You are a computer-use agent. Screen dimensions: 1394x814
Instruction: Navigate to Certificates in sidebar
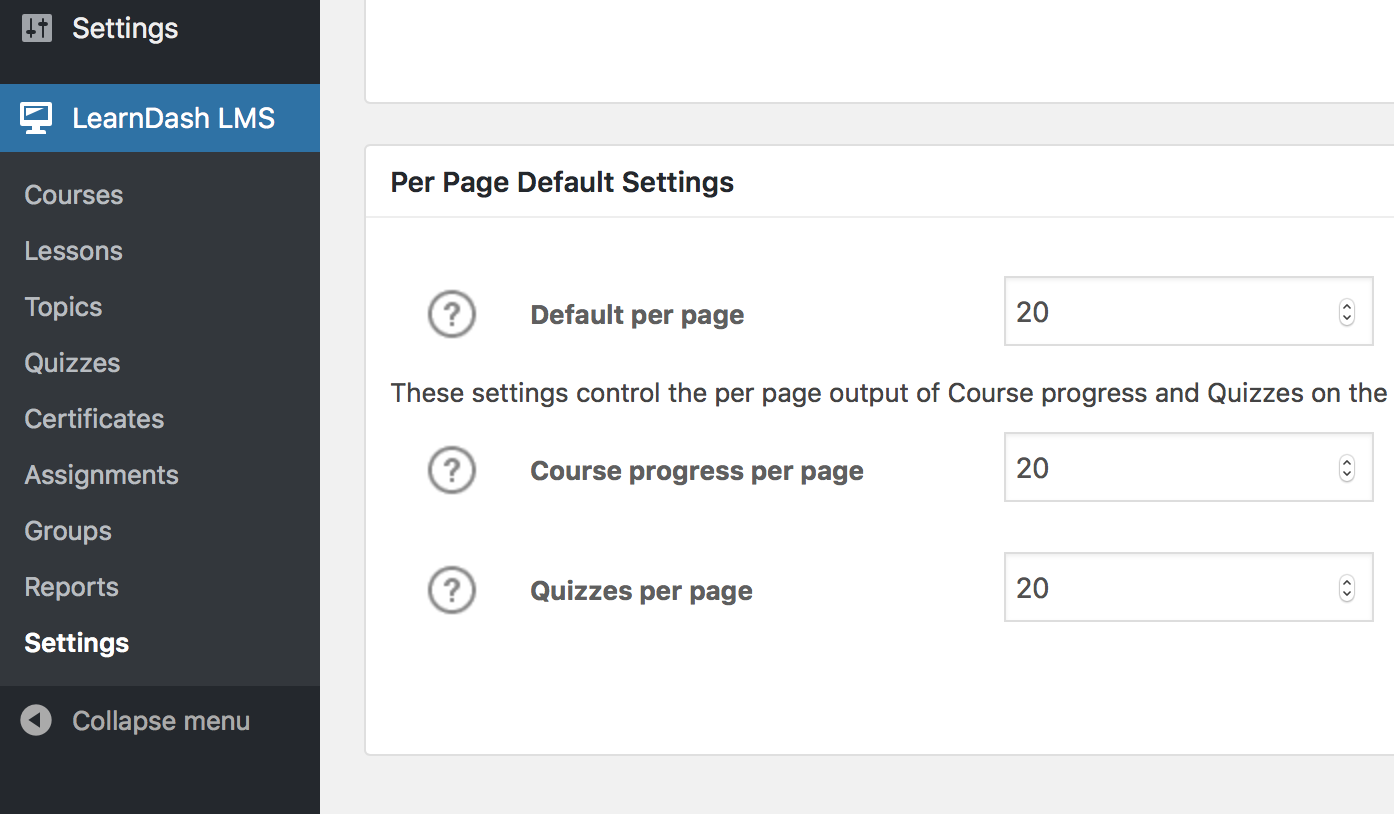[x=94, y=419]
